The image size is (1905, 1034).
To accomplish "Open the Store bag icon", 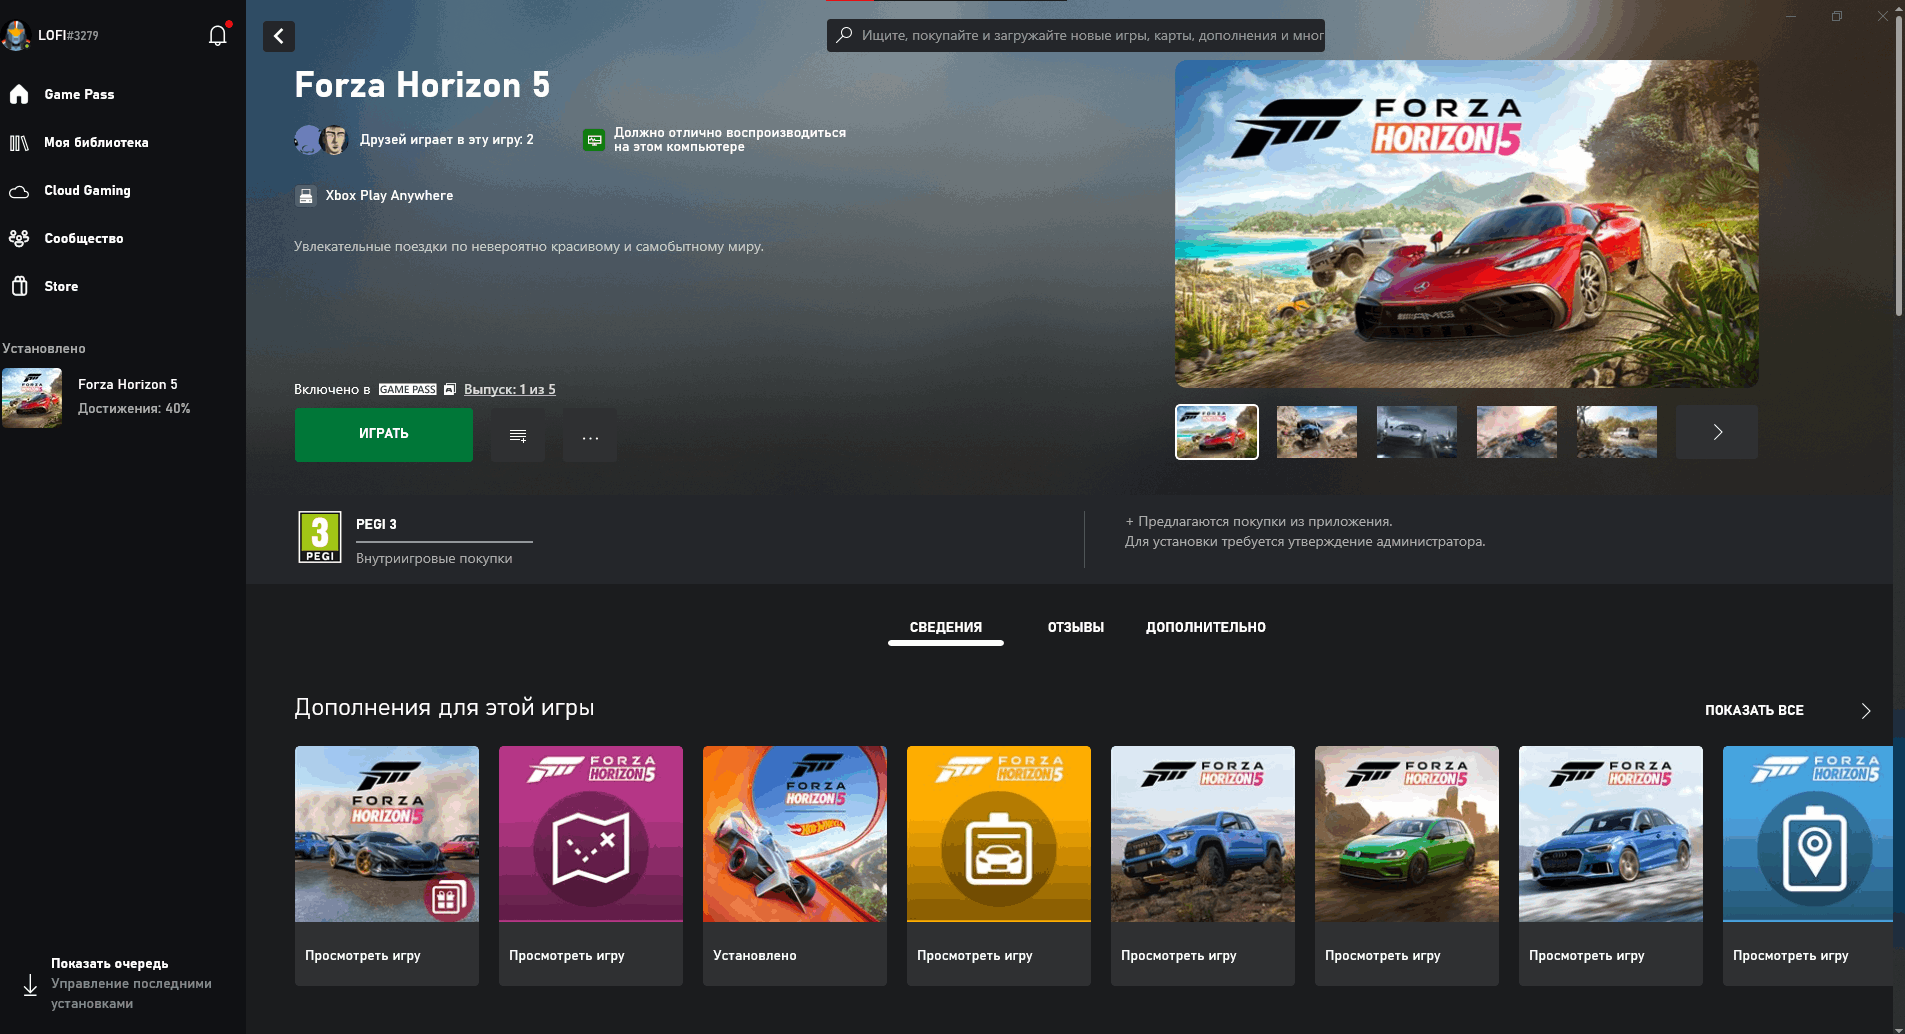I will click(19, 286).
